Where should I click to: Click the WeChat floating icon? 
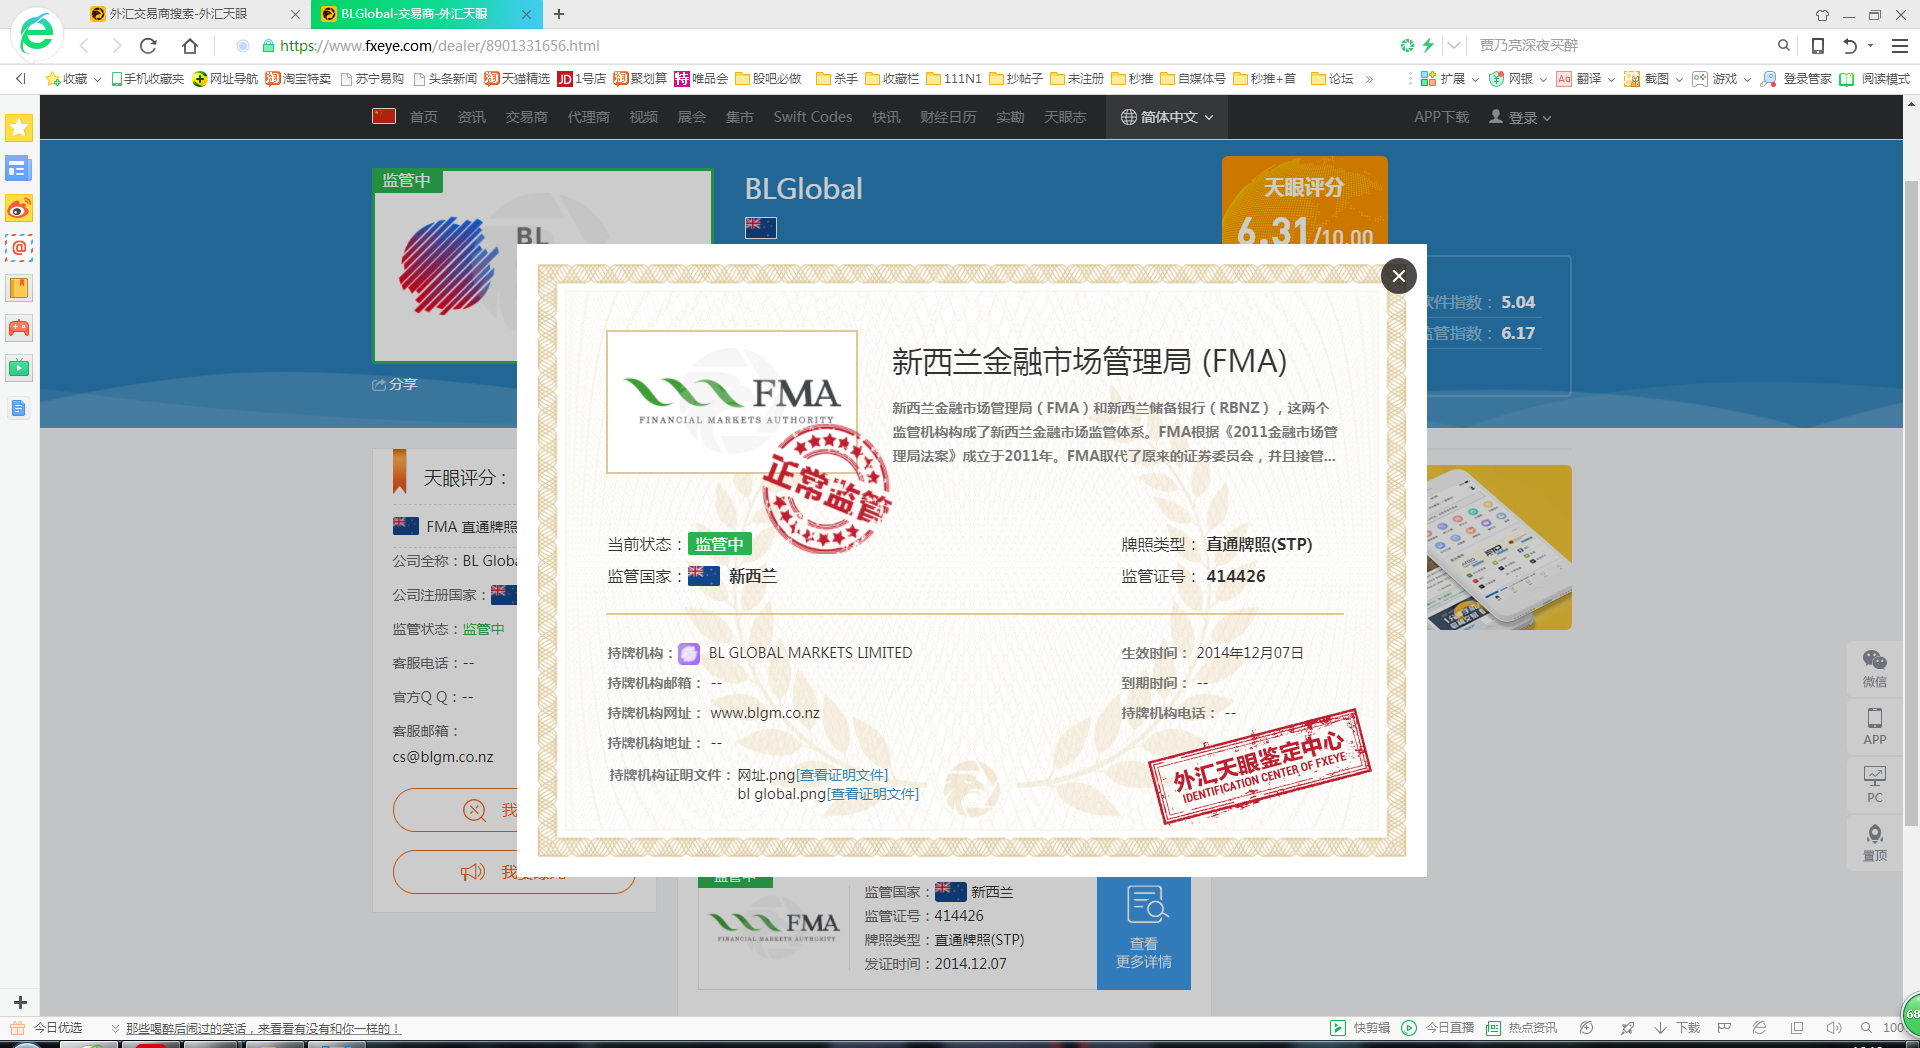point(1874,667)
